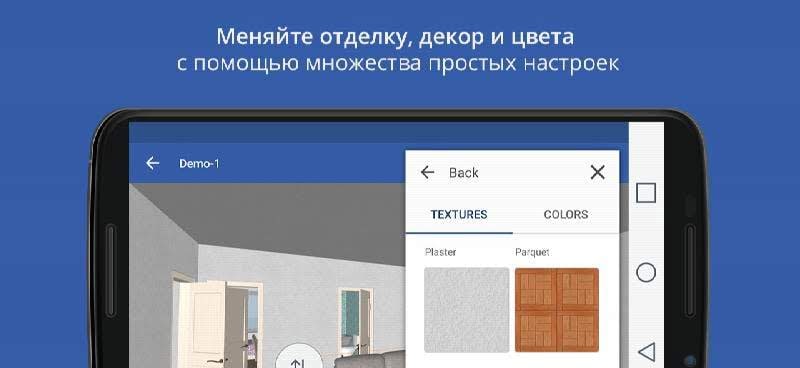Tap the Android home circle button
Image resolution: width=800 pixels, height=368 pixels.
[x=646, y=273]
